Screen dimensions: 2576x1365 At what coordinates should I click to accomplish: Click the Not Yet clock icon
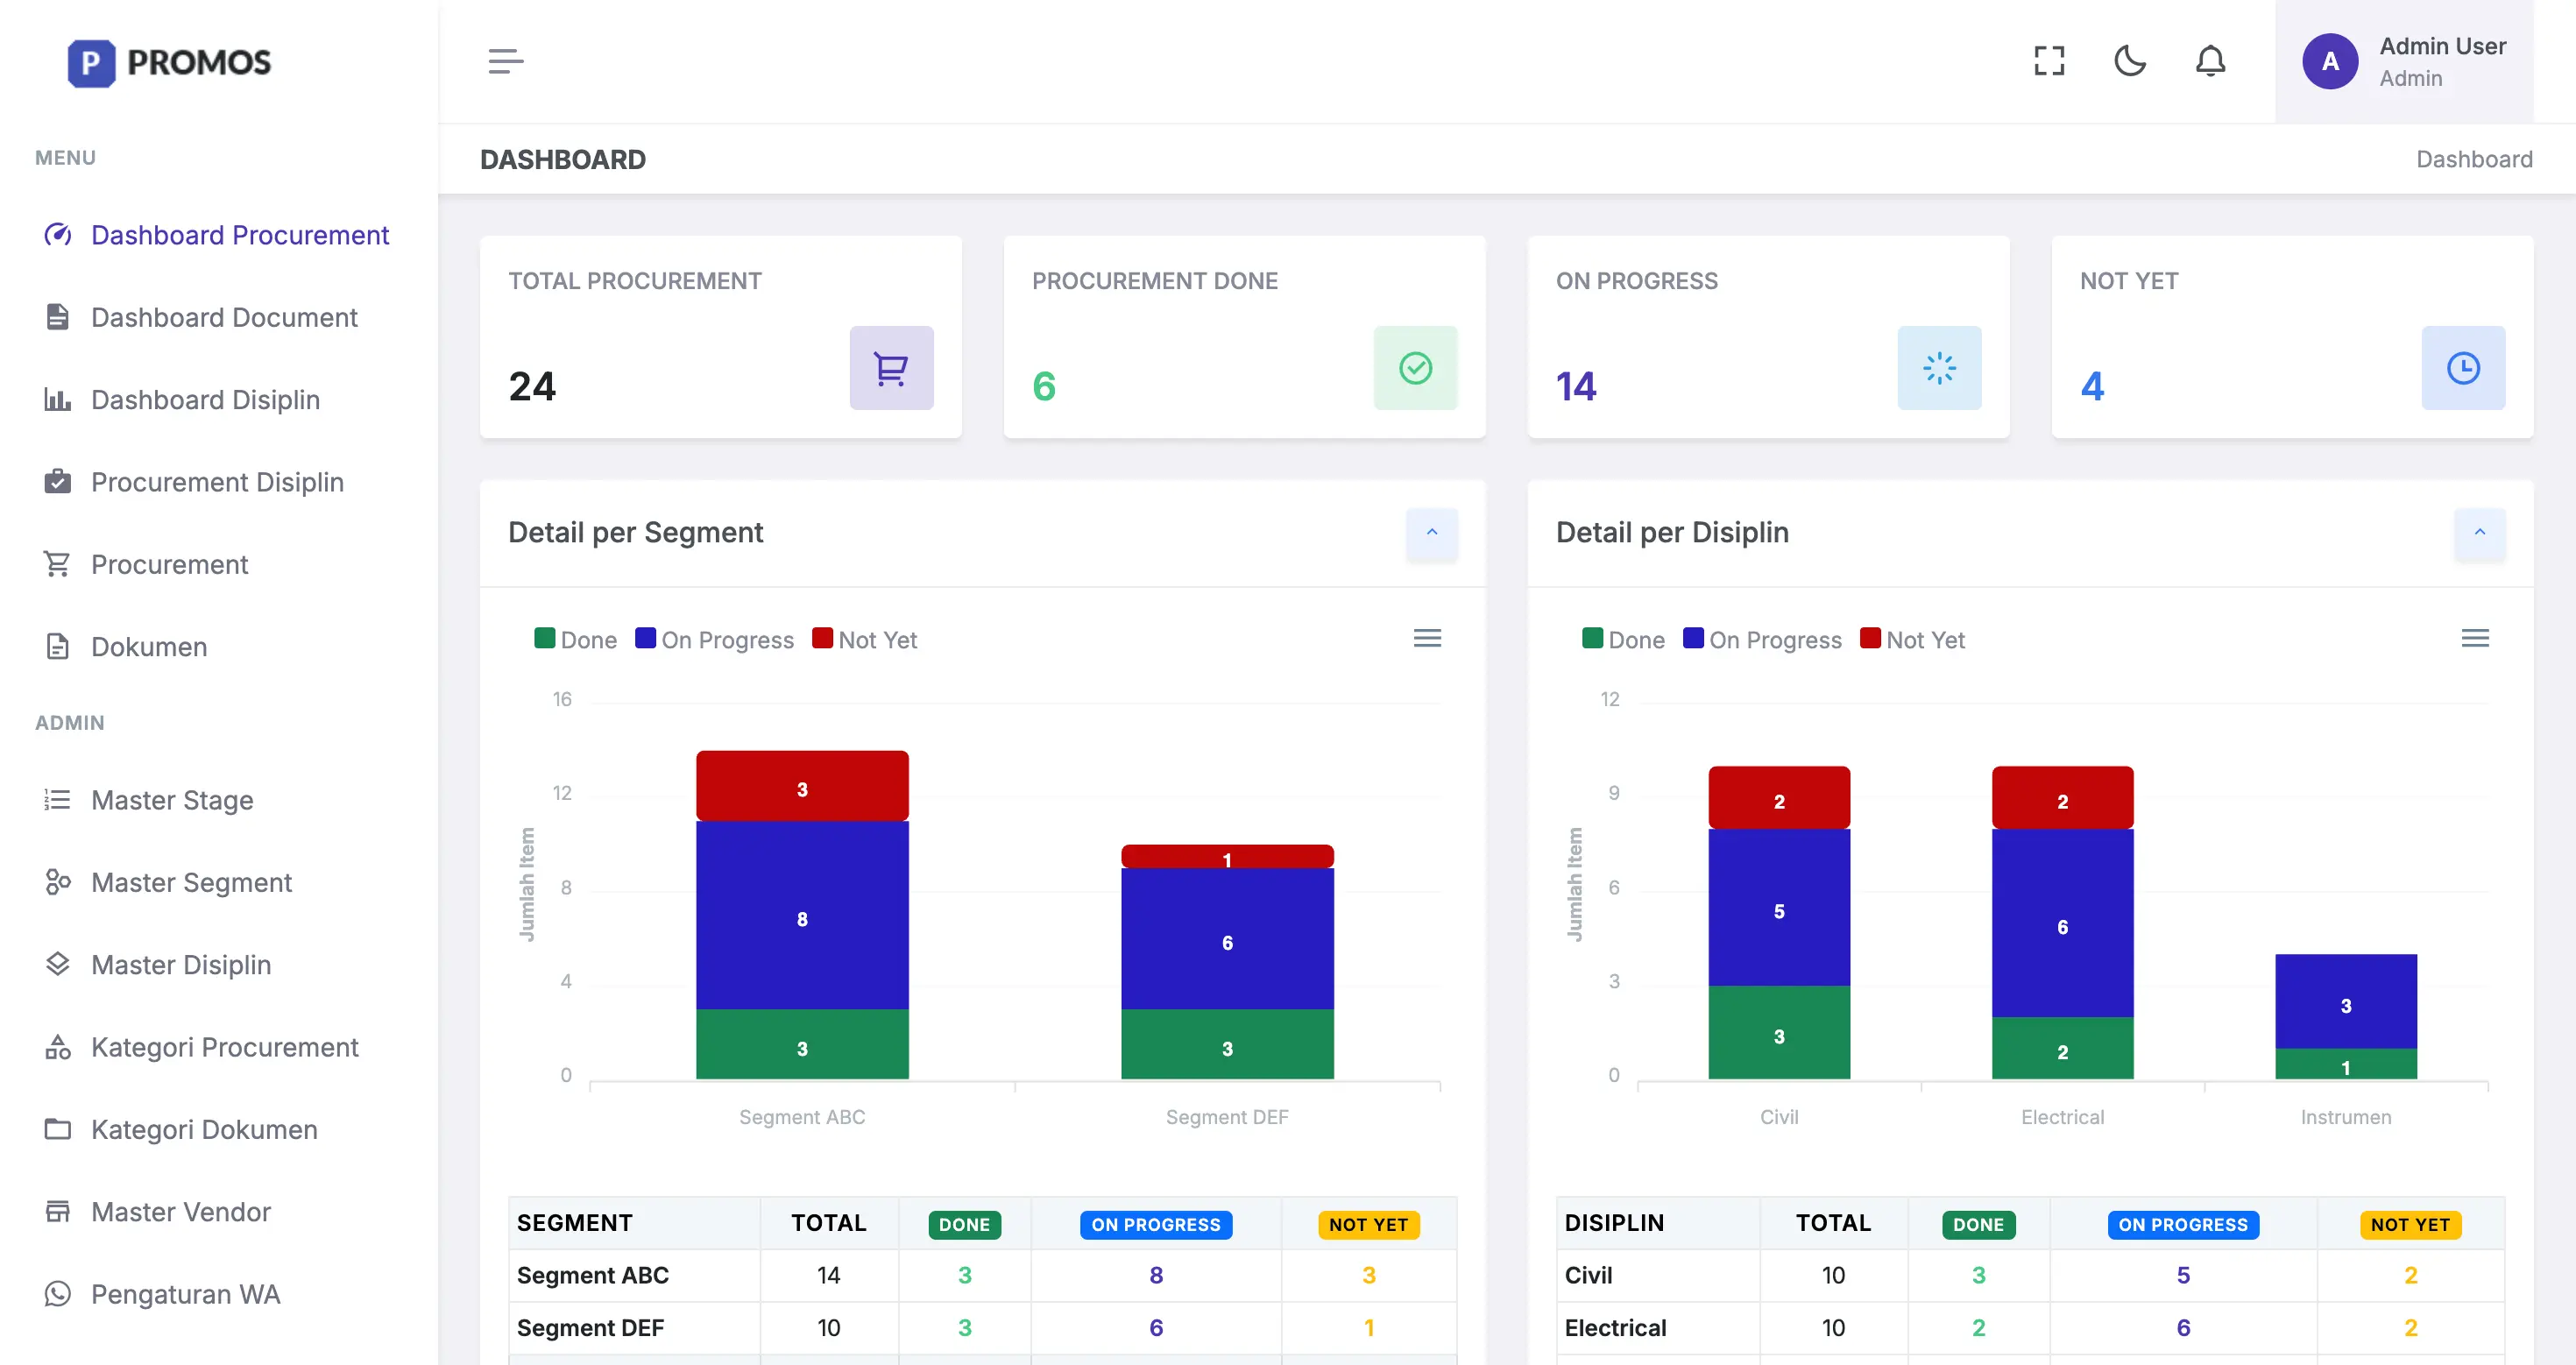2463,368
